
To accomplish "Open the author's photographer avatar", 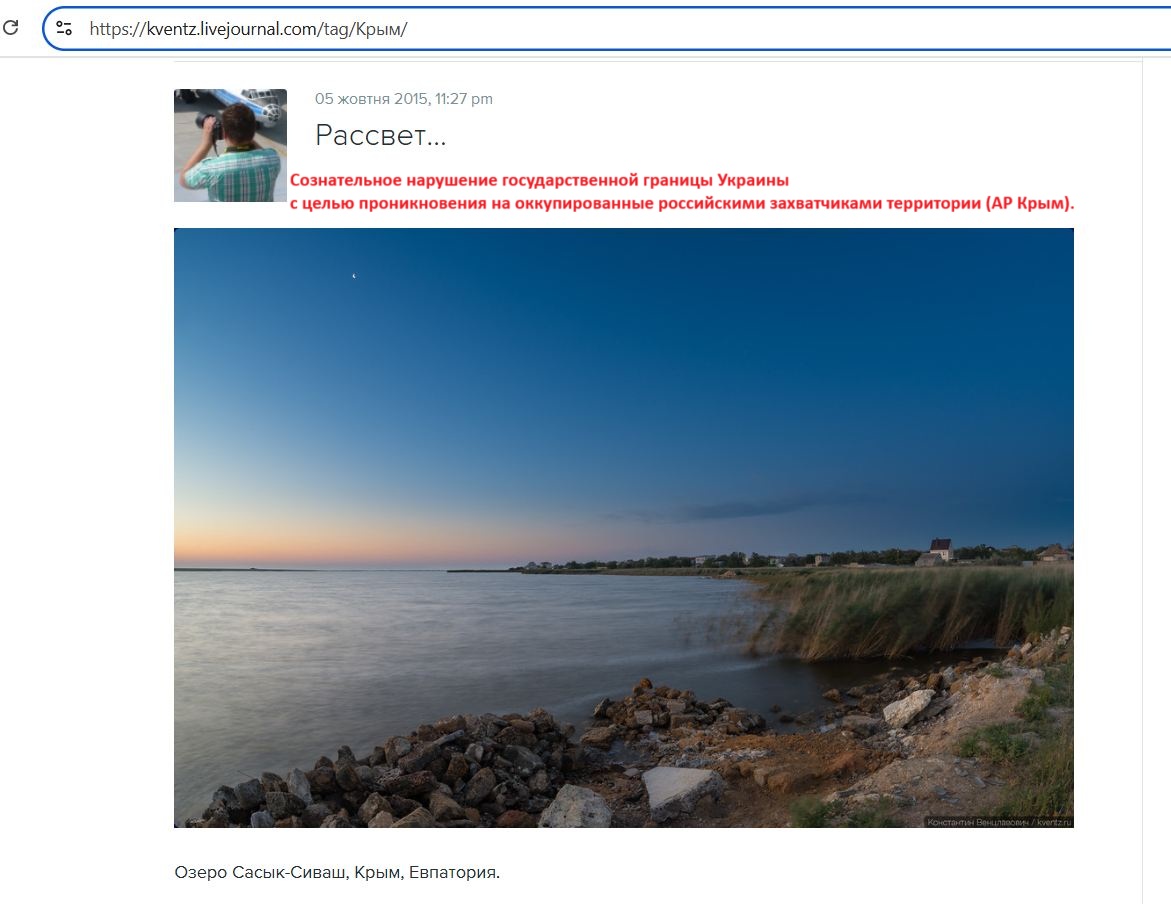I will click(x=230, y=145).
